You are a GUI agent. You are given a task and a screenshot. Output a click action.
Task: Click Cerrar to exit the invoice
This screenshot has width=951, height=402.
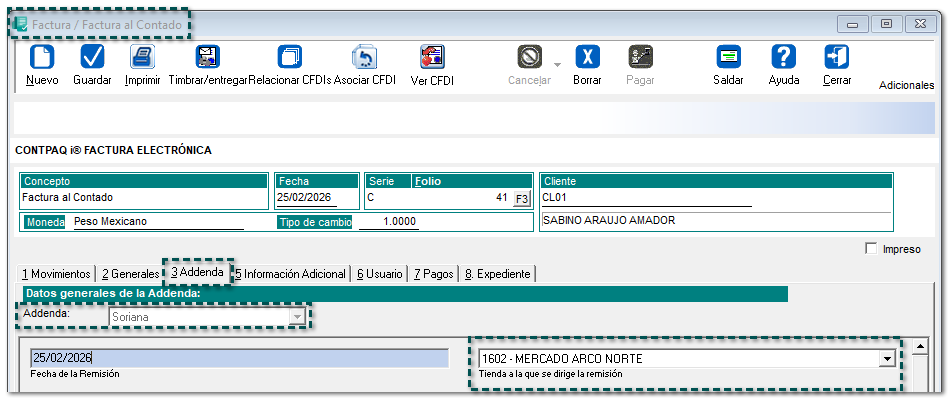tap(836, 58)
